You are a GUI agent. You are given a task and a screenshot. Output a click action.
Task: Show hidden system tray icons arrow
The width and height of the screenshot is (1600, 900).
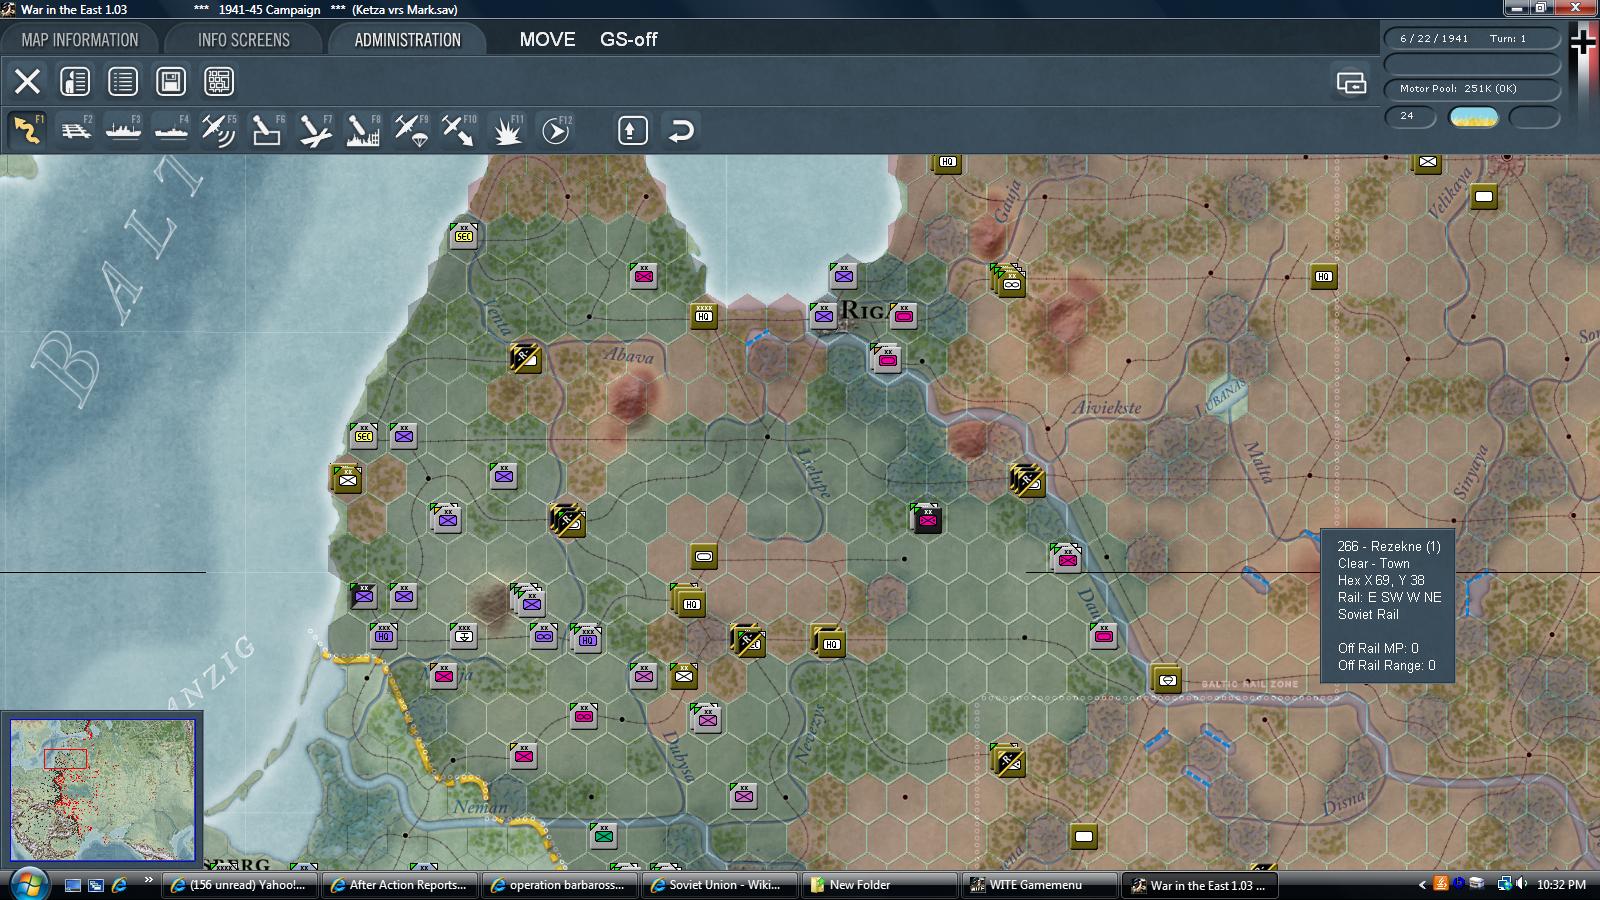[1422, 885]
